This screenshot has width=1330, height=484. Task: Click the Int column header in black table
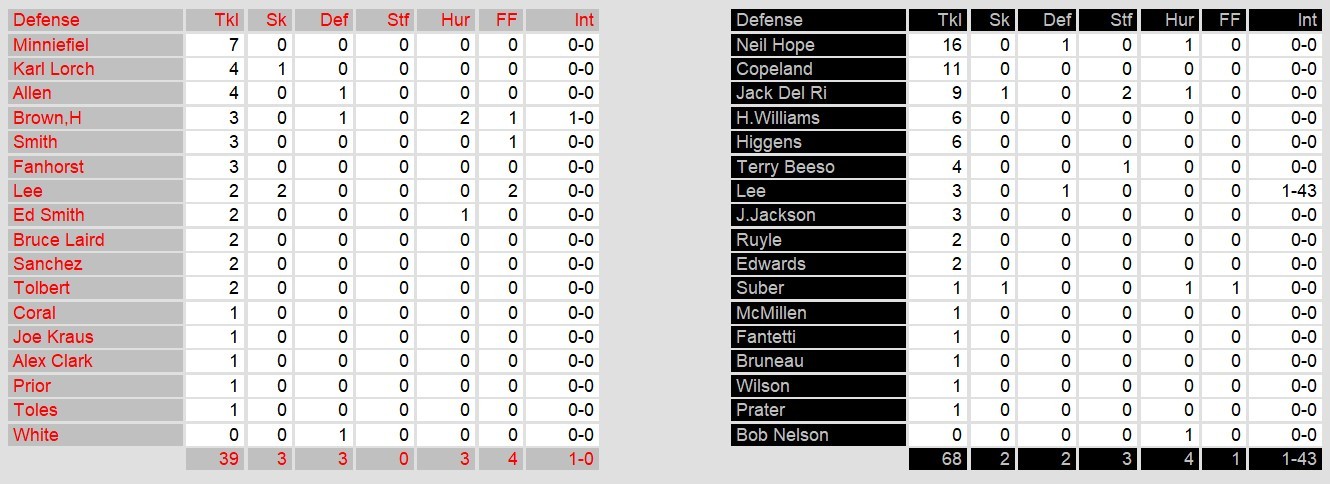[1306, 20]
